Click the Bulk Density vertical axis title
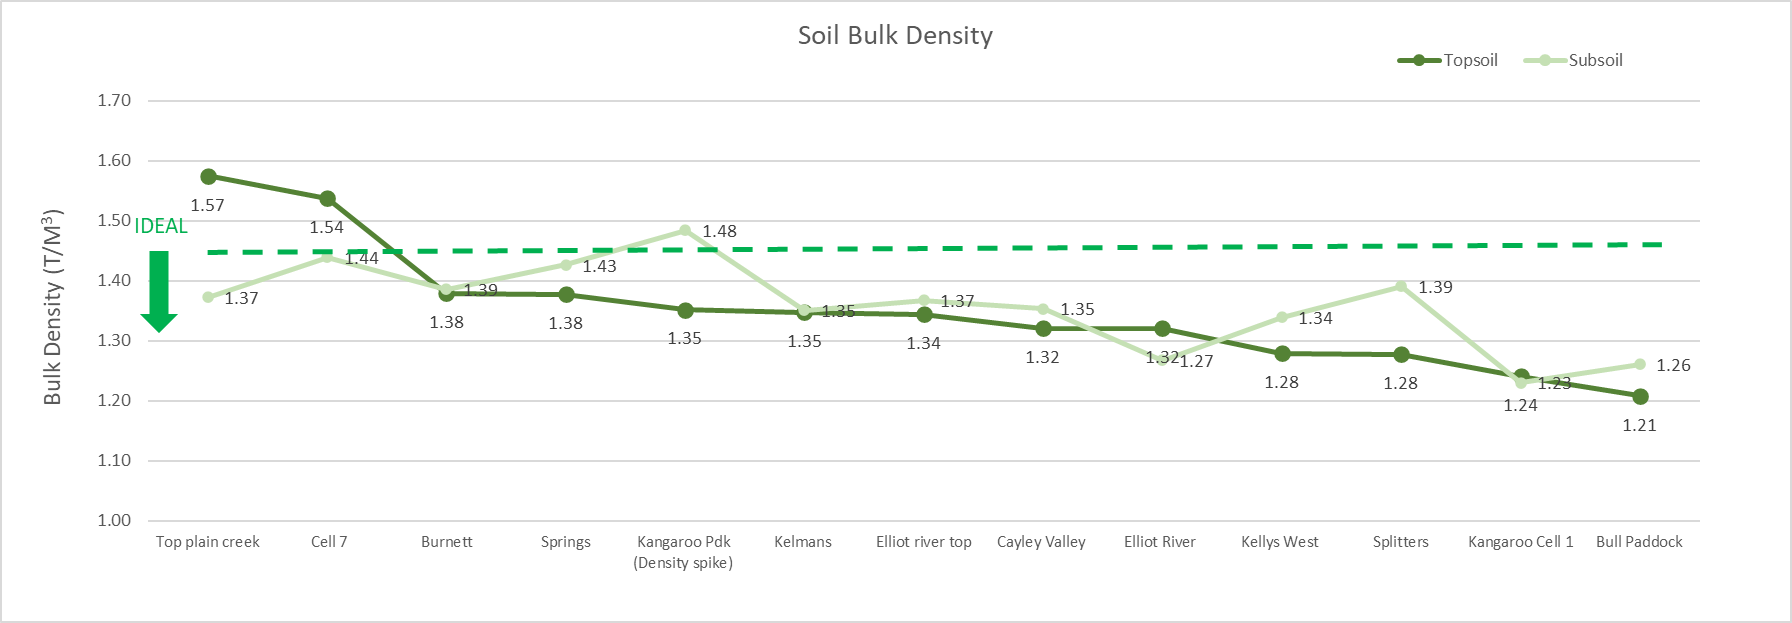This screenshot has height=623, width=1792. point(53,307)
